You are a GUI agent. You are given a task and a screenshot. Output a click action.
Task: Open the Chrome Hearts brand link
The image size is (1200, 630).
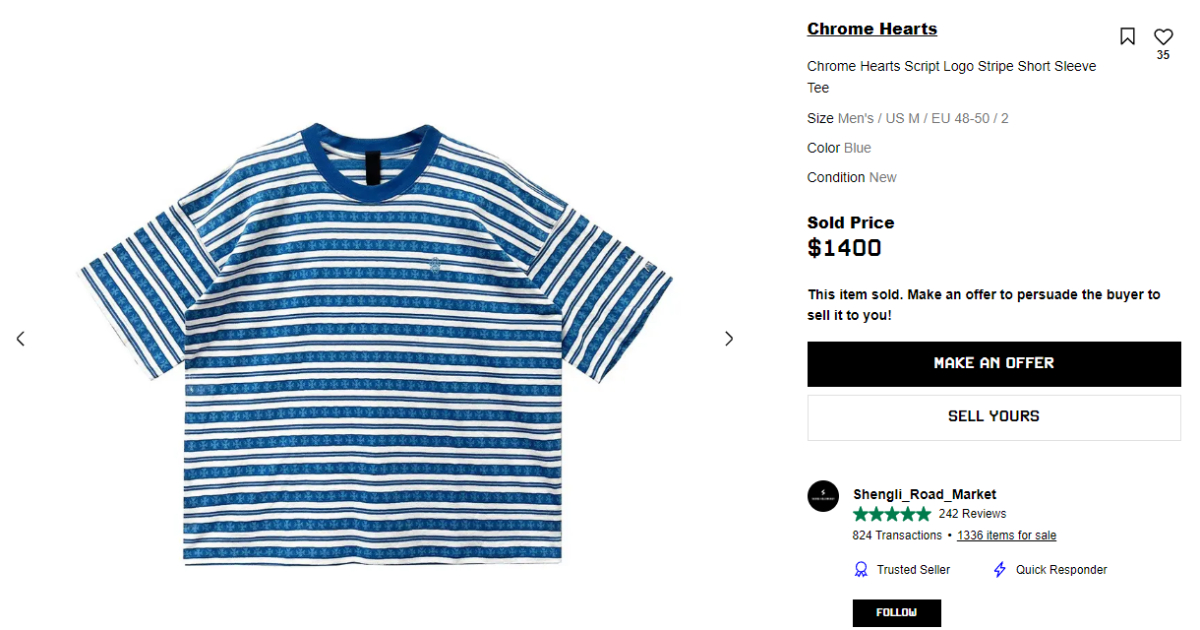coord(872,29)
